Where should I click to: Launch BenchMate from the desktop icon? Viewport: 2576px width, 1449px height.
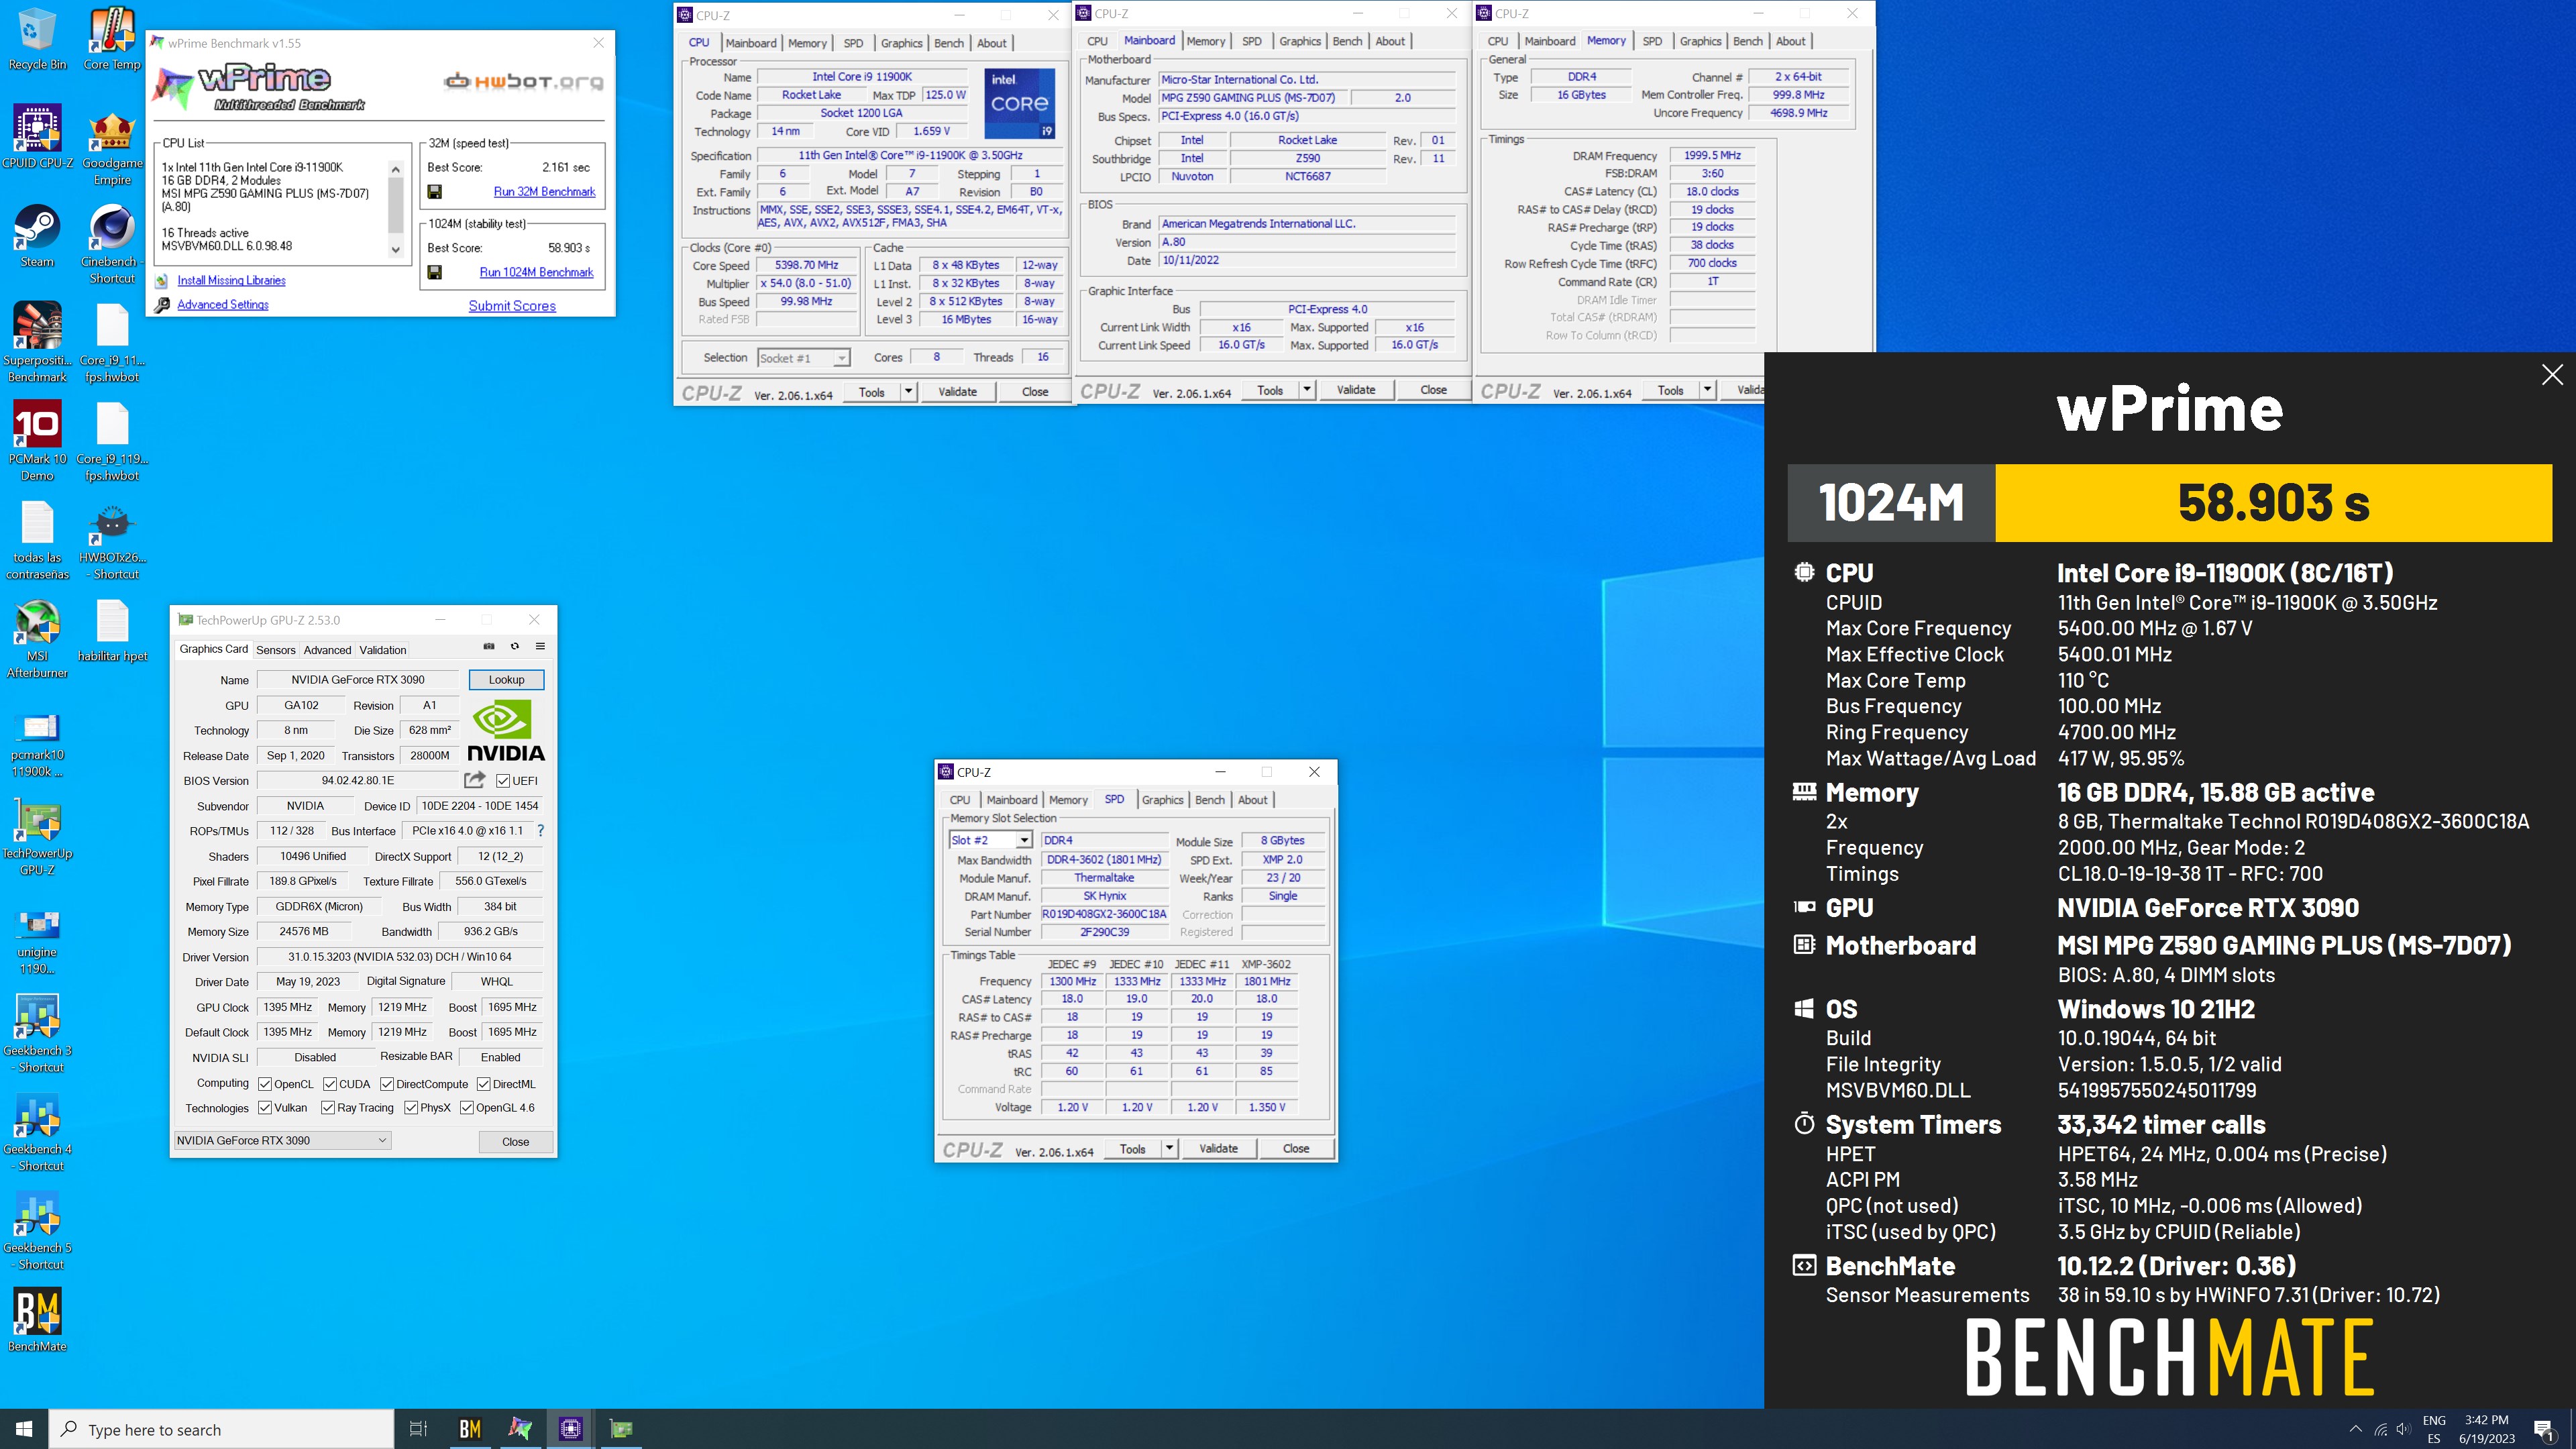tap(37, 1321)
